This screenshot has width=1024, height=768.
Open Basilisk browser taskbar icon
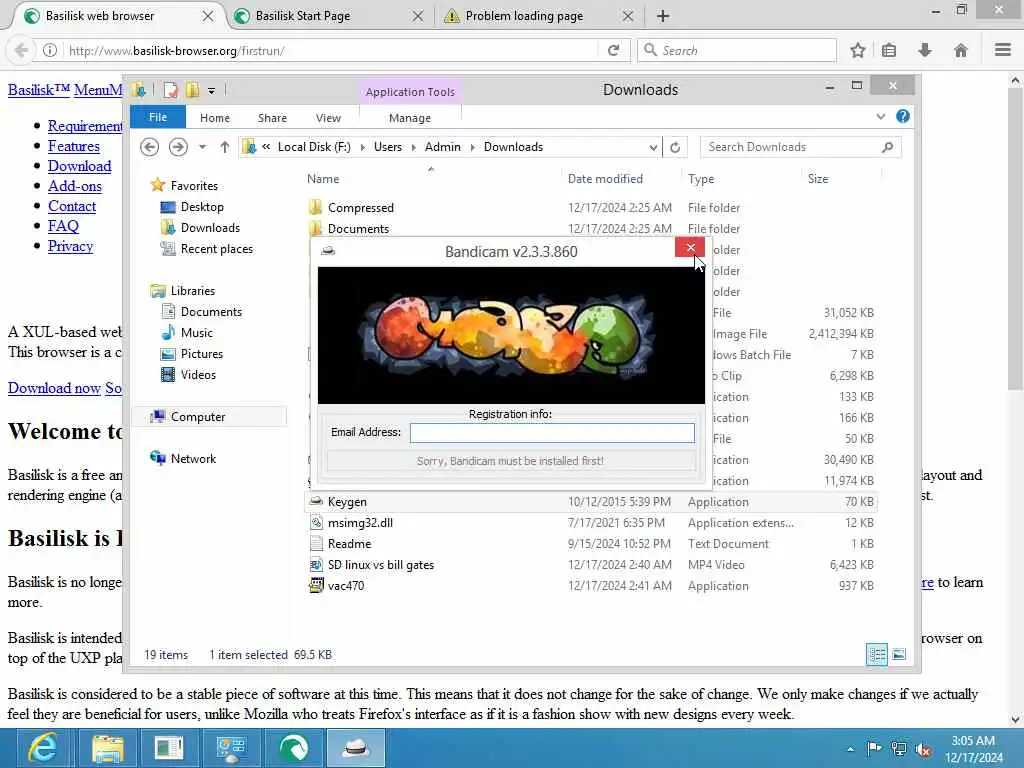pos(294,748)
